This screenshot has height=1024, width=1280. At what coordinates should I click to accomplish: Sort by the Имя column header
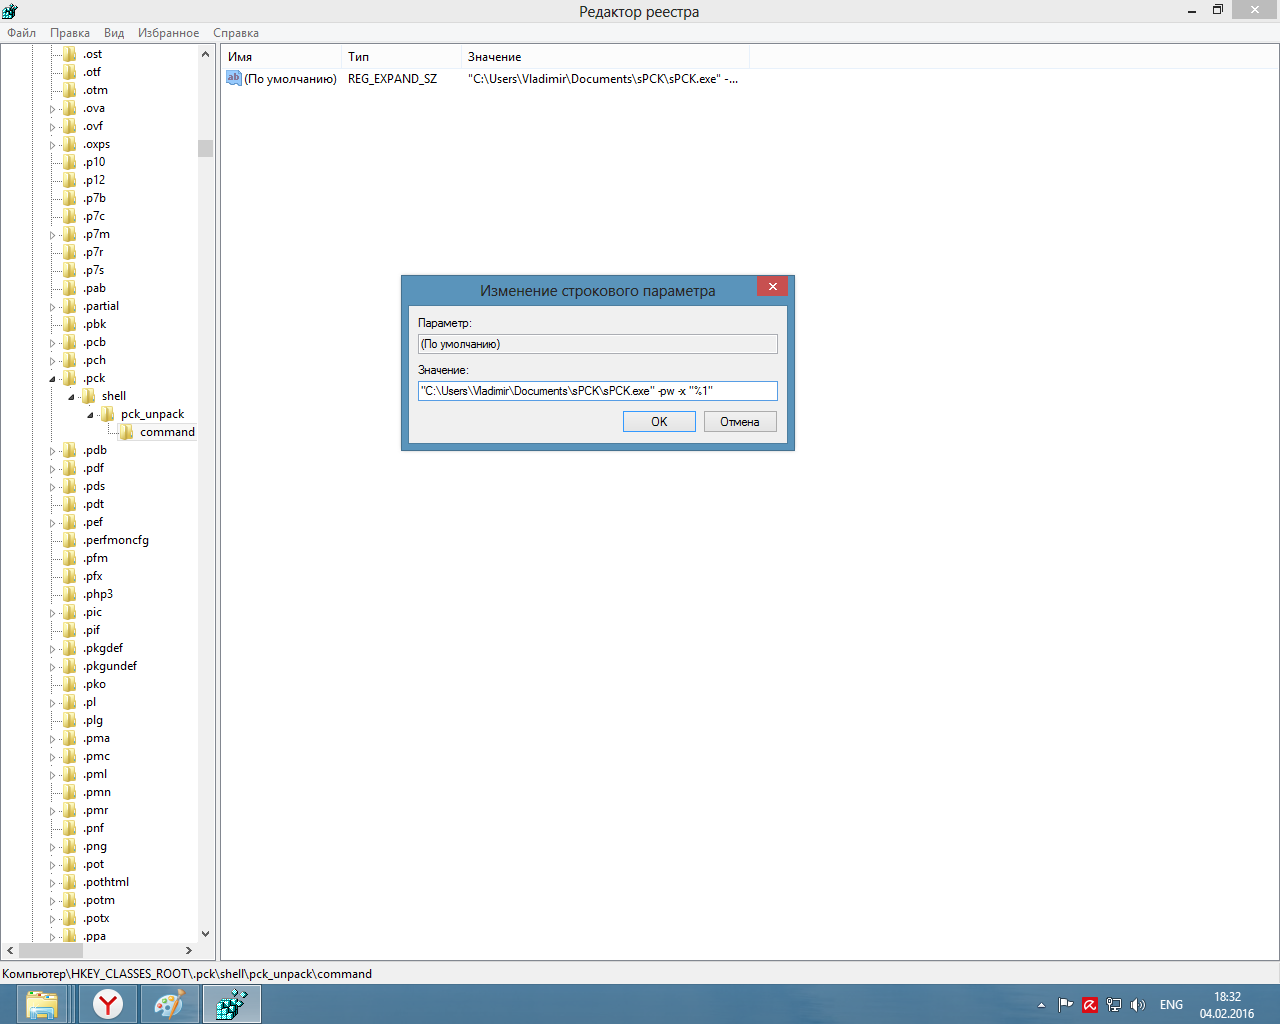281,57
